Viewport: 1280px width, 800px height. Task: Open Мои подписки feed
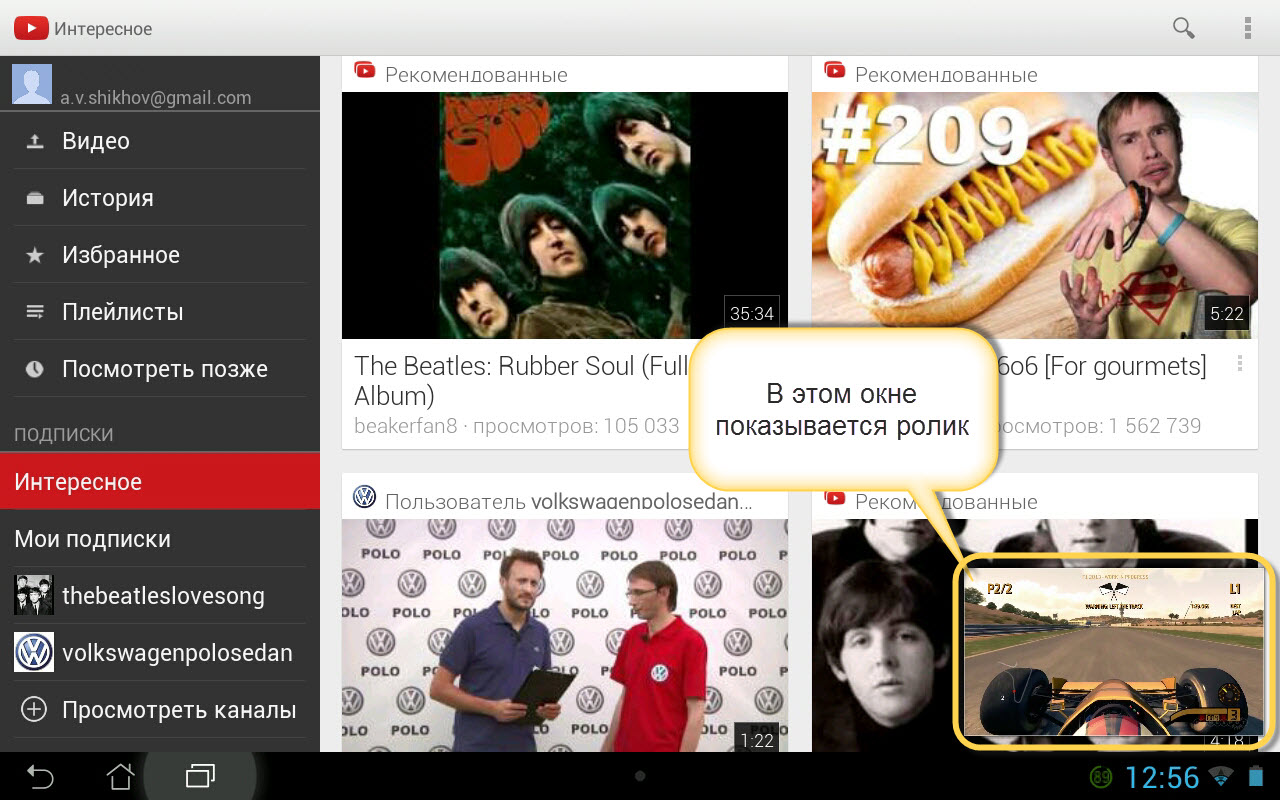pyautogui.click(x=160, y=539)
